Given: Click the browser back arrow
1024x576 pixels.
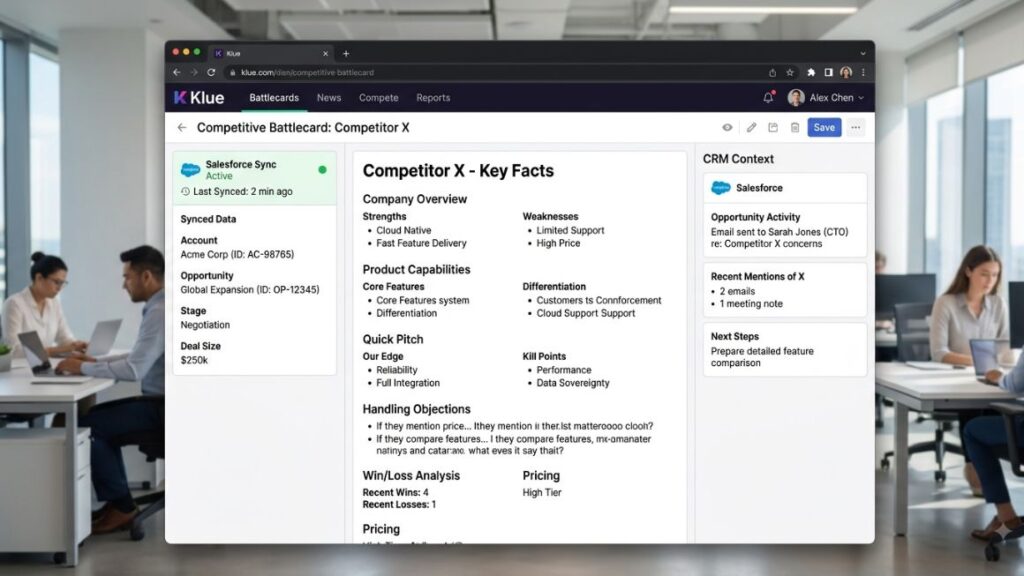Looking at the screenshot, I should pos(177,72).
